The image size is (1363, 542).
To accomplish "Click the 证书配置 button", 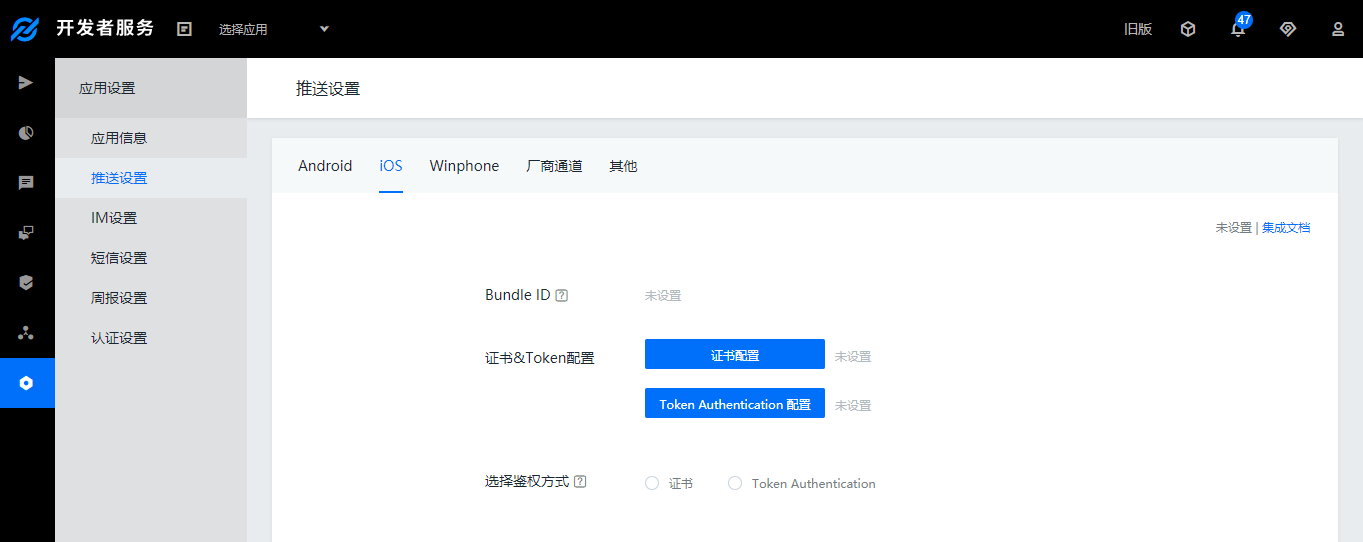I will point(735,354).
